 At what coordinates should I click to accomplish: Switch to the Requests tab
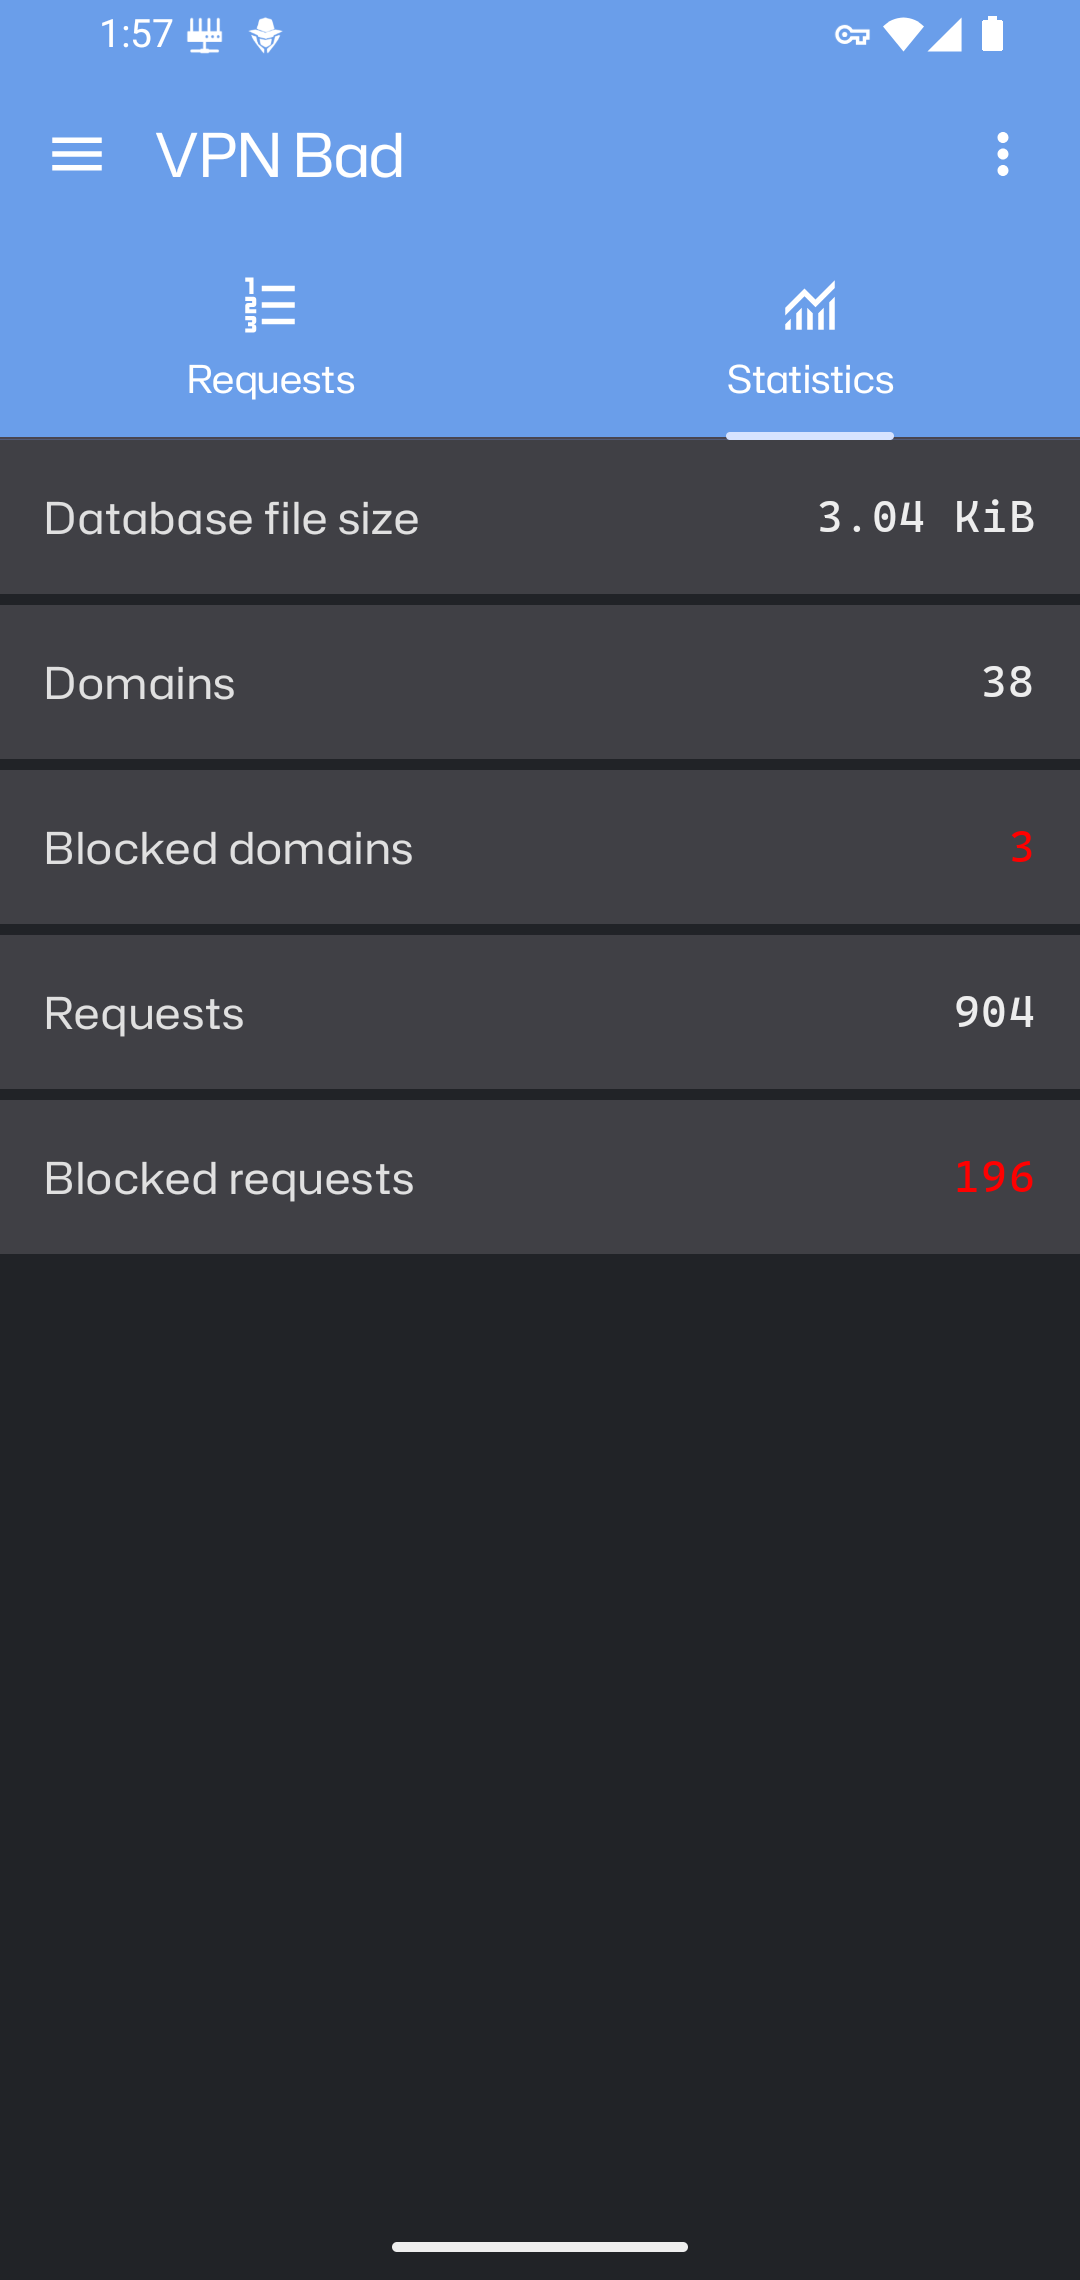click(x=270, y=339)
